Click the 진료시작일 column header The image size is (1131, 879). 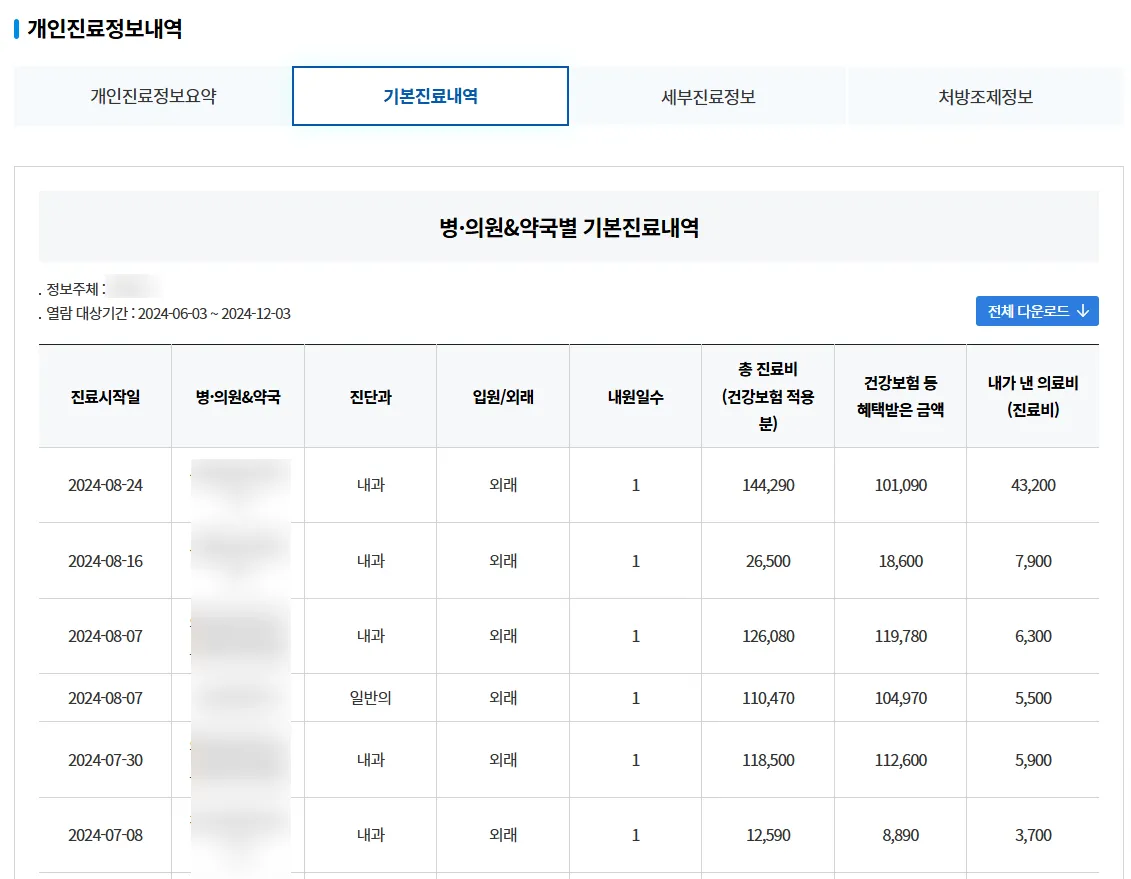(104, 395)
